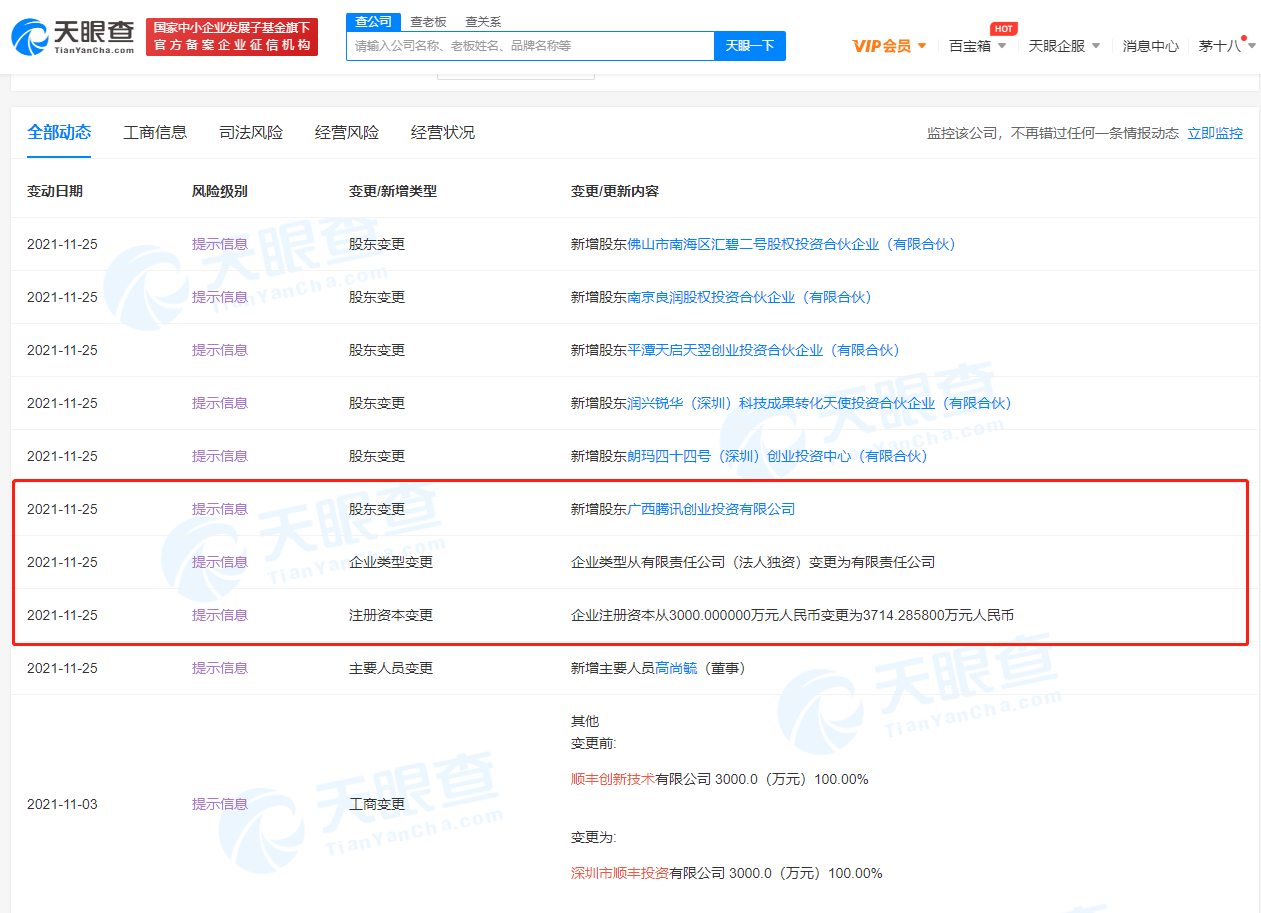Viewport: 1261px width, 913px height.
Task: Open 消息中心 message center
Action: coord(1150,46)
